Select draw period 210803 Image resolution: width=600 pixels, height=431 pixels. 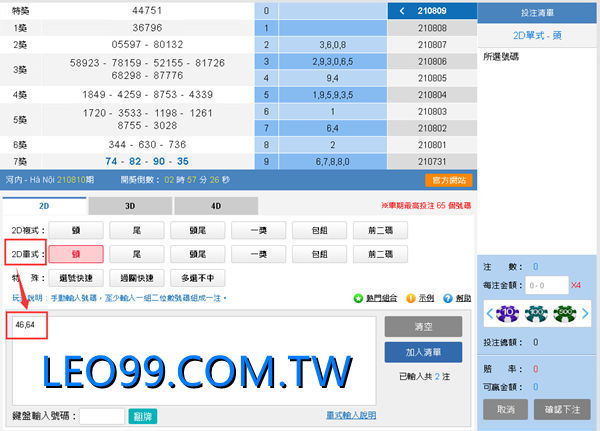tap(432, 111)
